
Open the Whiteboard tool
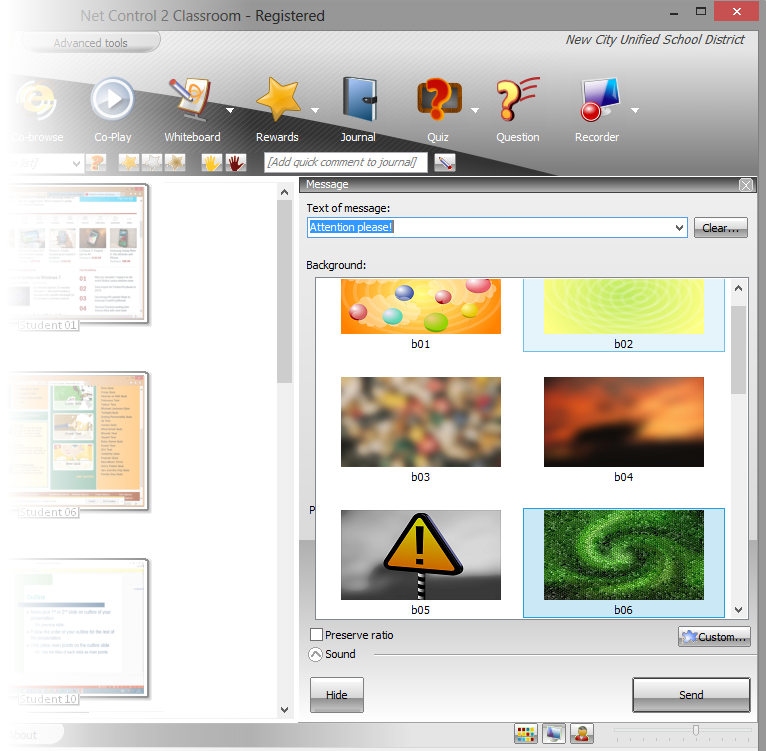192,110
